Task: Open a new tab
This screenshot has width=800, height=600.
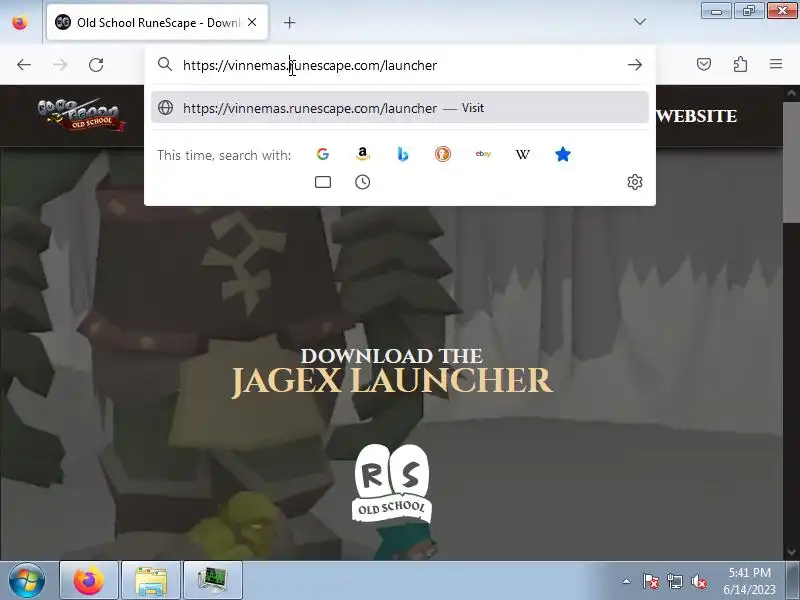Action: (289, 22)
